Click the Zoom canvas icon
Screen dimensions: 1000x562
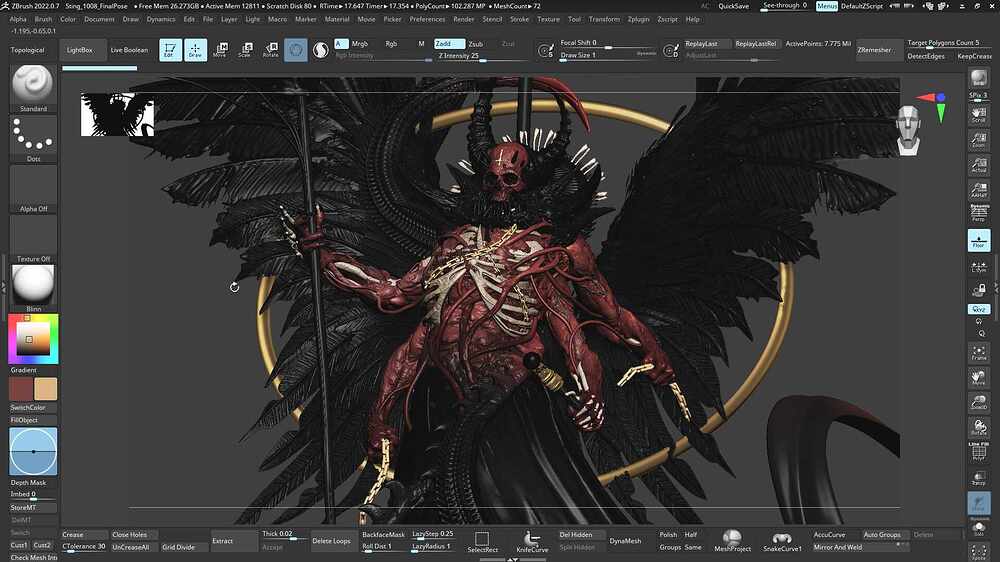point(978,140)
